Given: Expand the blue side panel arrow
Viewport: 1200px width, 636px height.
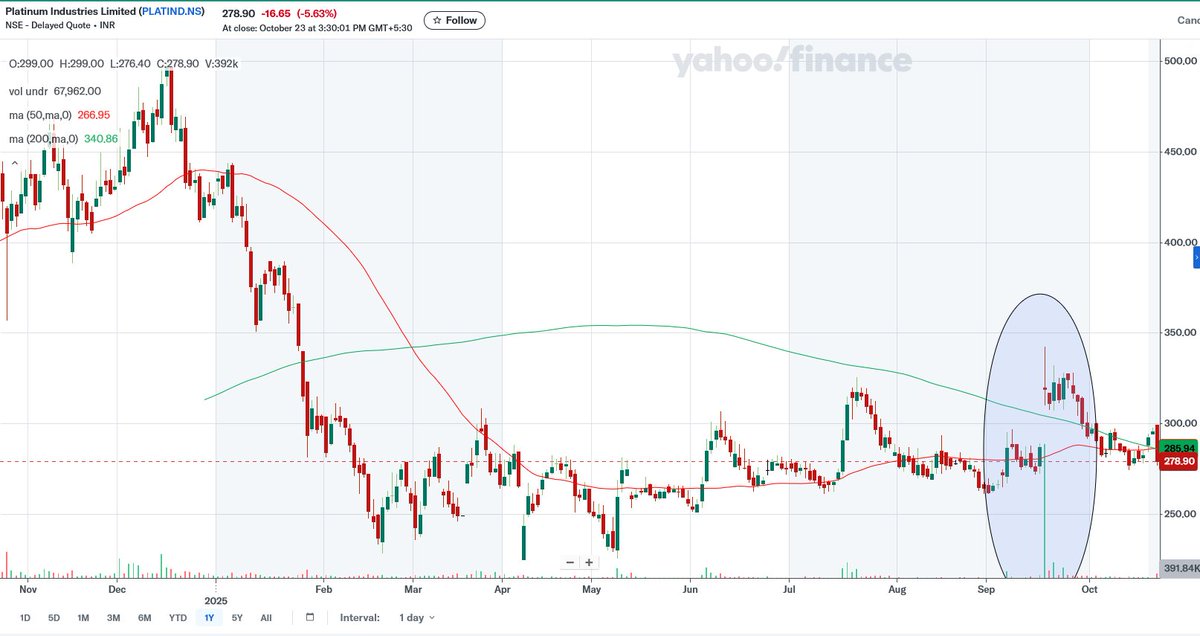Looking at the screenshot, I should click(x=1196, y=259).
